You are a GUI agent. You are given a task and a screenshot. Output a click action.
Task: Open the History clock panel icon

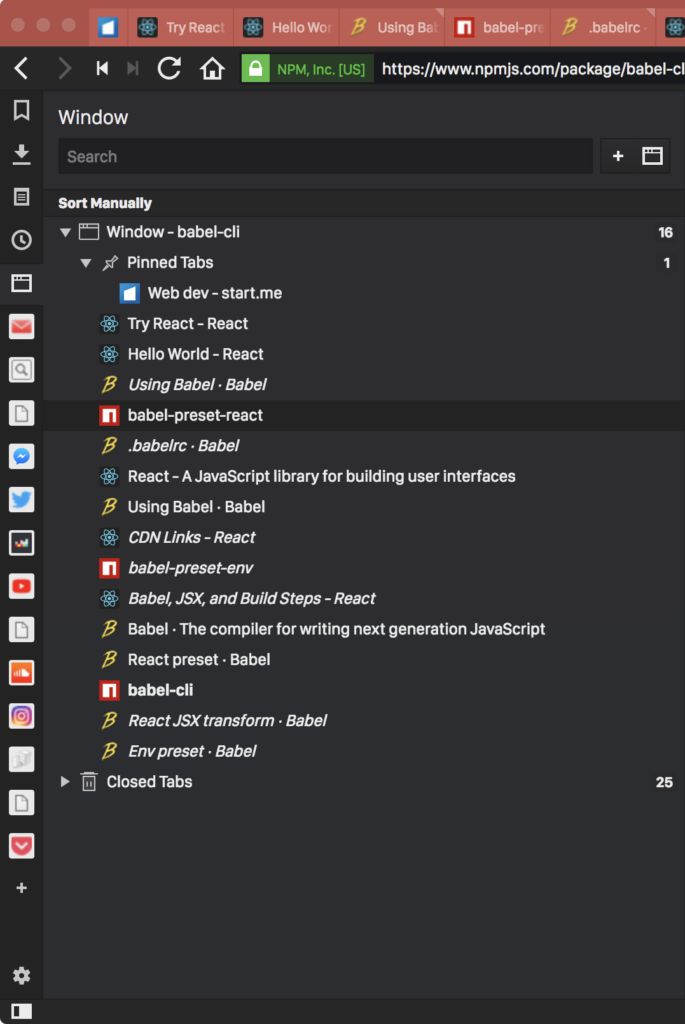(x=22, y=240)
